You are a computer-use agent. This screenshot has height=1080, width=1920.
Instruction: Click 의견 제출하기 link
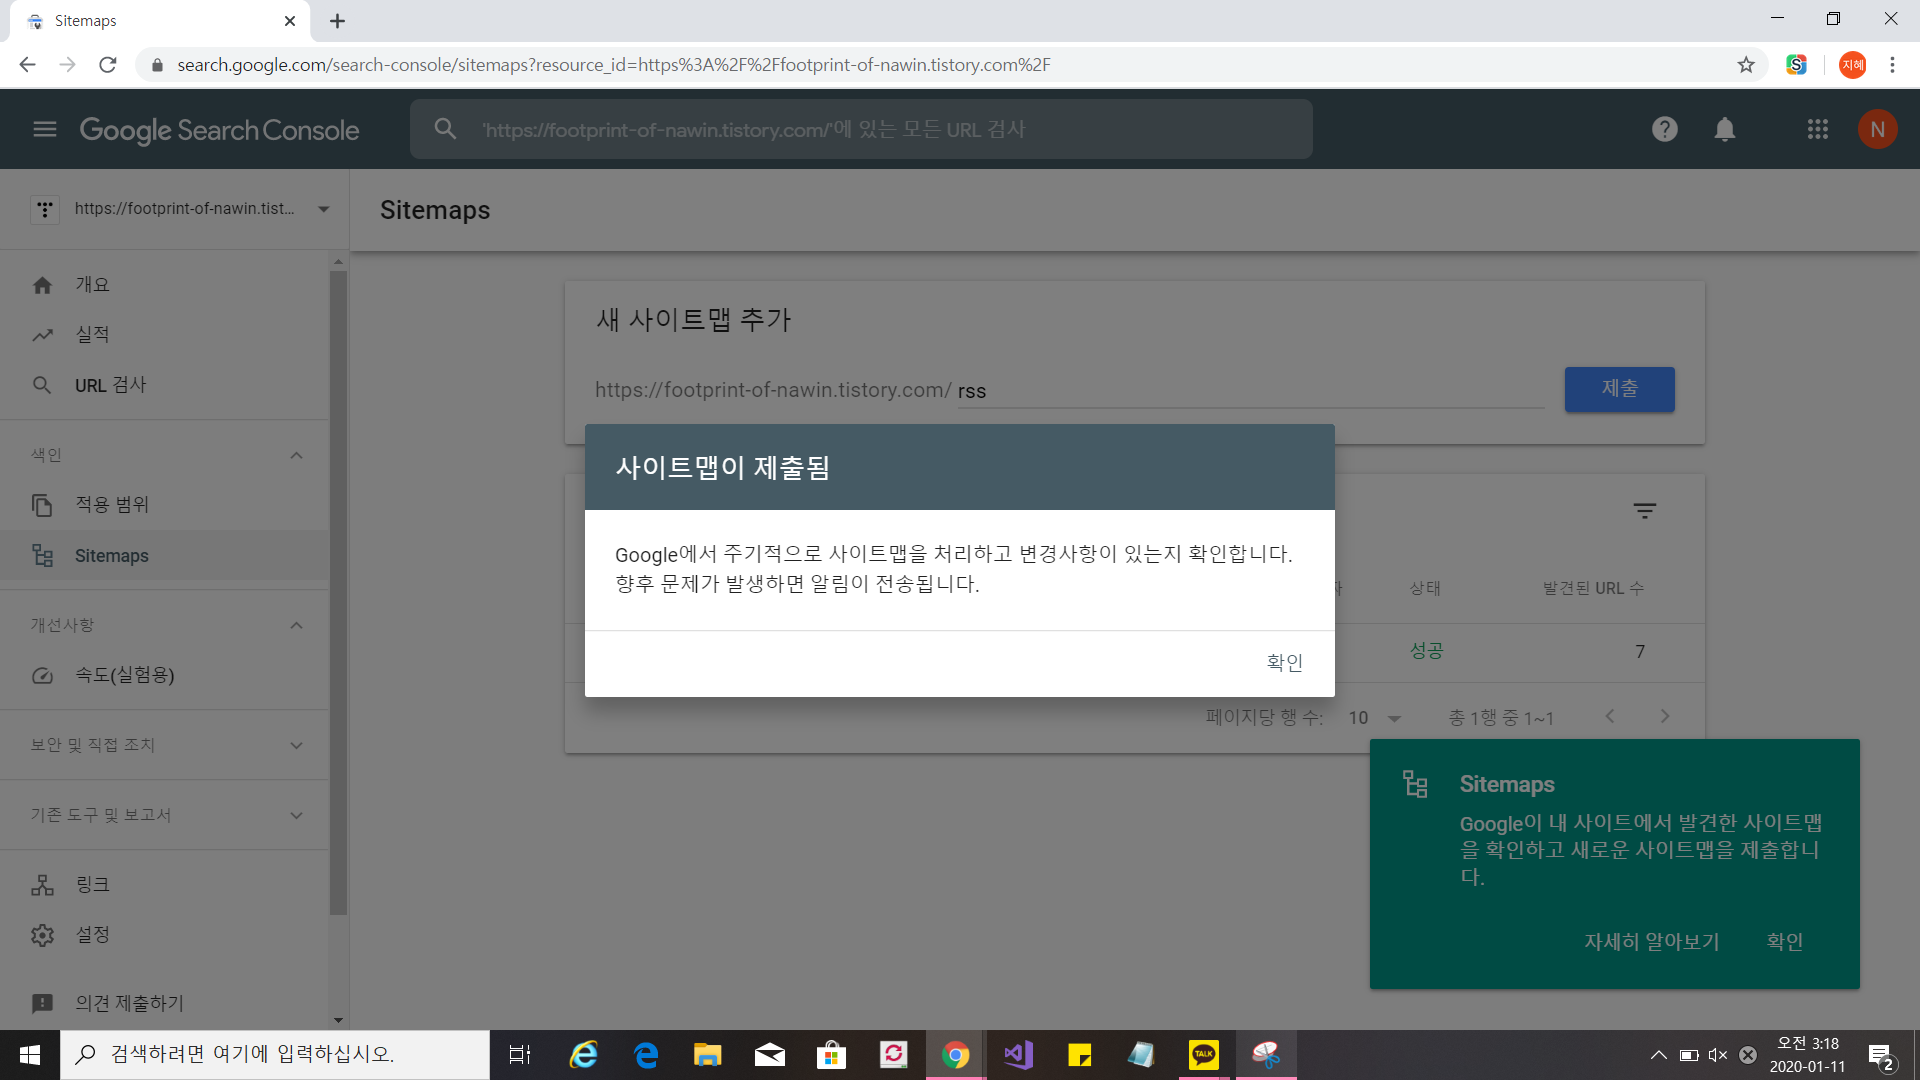coord(129,1003)
